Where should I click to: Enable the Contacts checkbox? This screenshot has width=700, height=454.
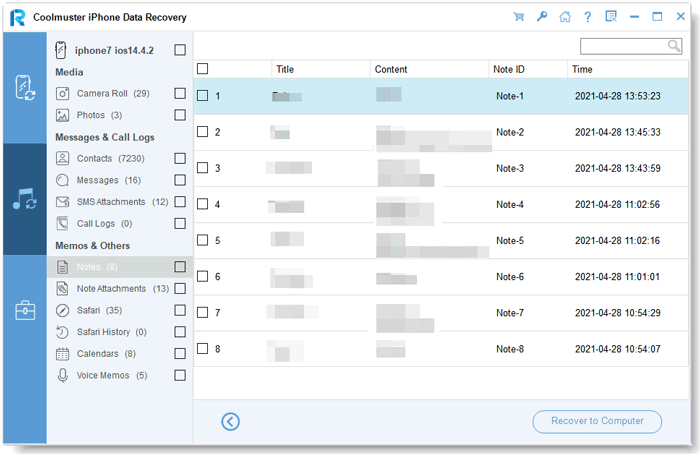(x=180, y=158)
